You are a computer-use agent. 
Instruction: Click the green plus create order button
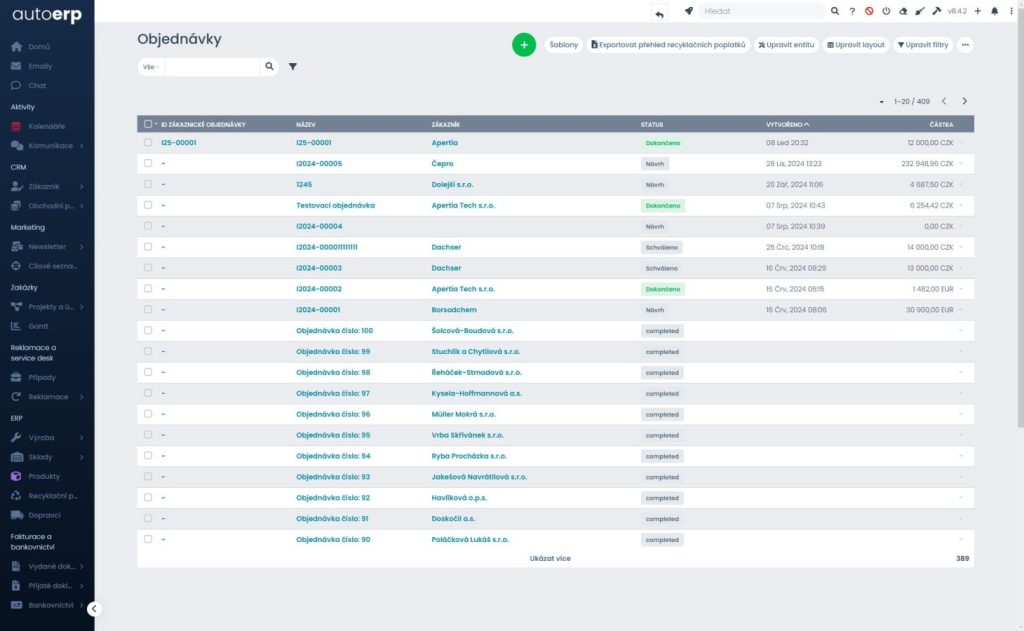[524, 45]
